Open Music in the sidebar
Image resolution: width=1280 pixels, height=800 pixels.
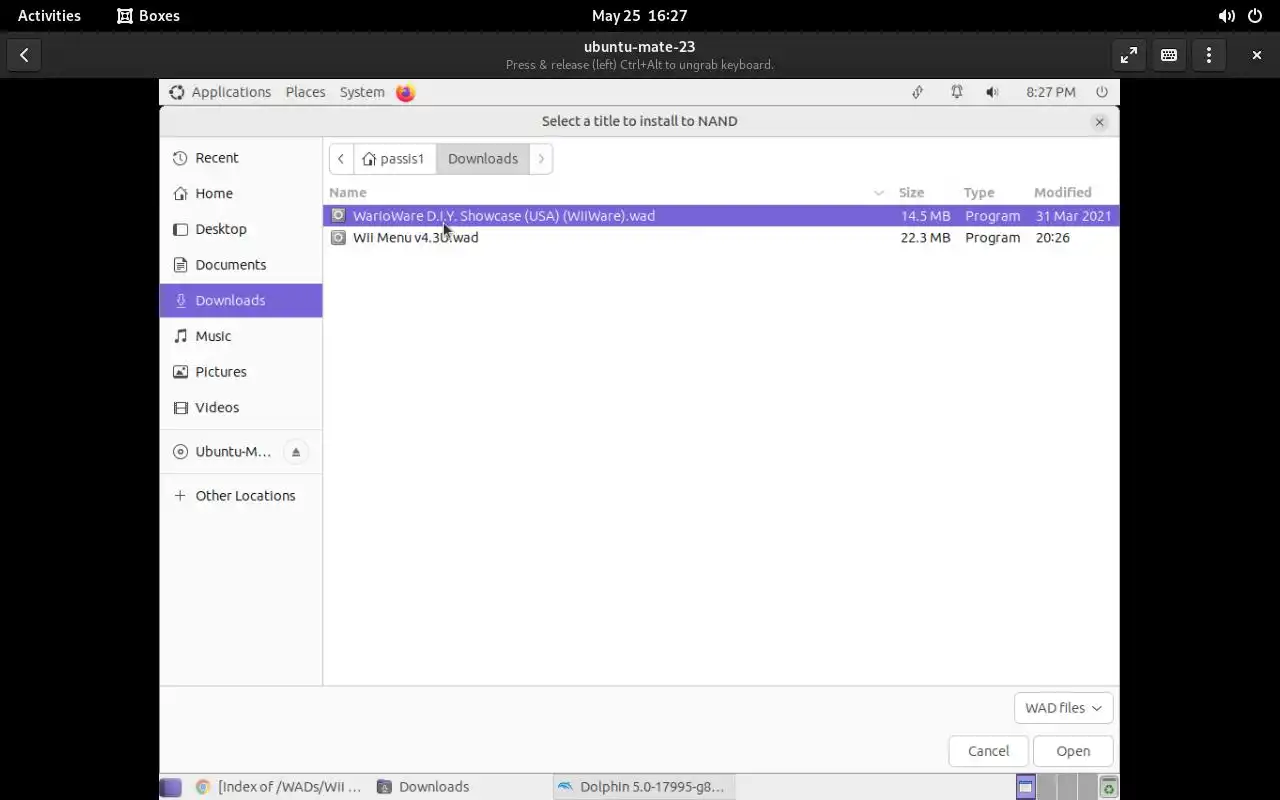(240, 336)
